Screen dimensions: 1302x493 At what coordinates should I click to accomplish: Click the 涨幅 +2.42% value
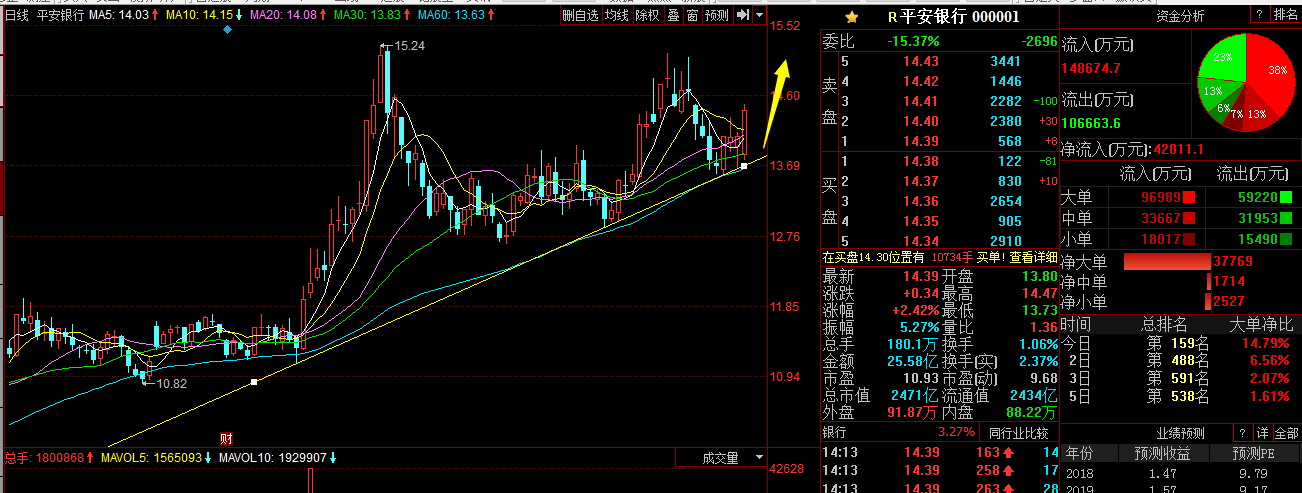click(x=916, y=310)
